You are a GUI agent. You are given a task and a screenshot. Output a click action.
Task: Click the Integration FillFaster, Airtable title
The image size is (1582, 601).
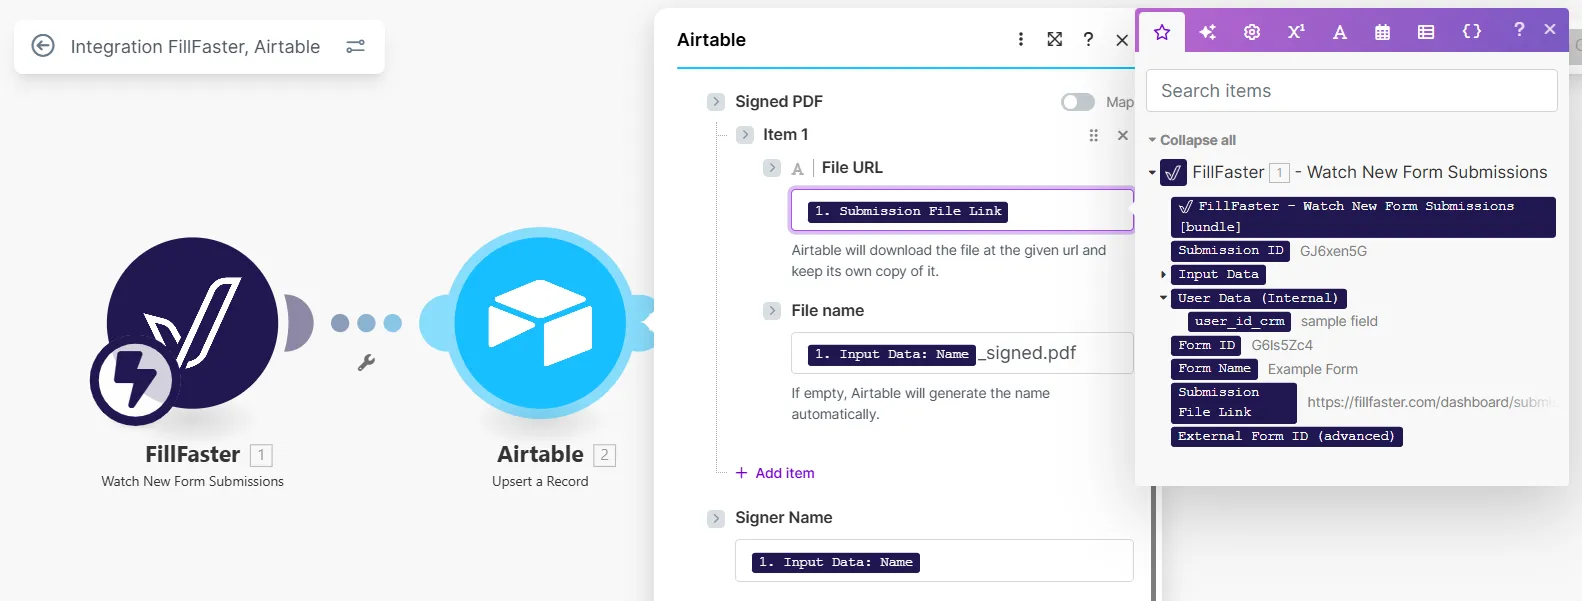coord(195,47)
